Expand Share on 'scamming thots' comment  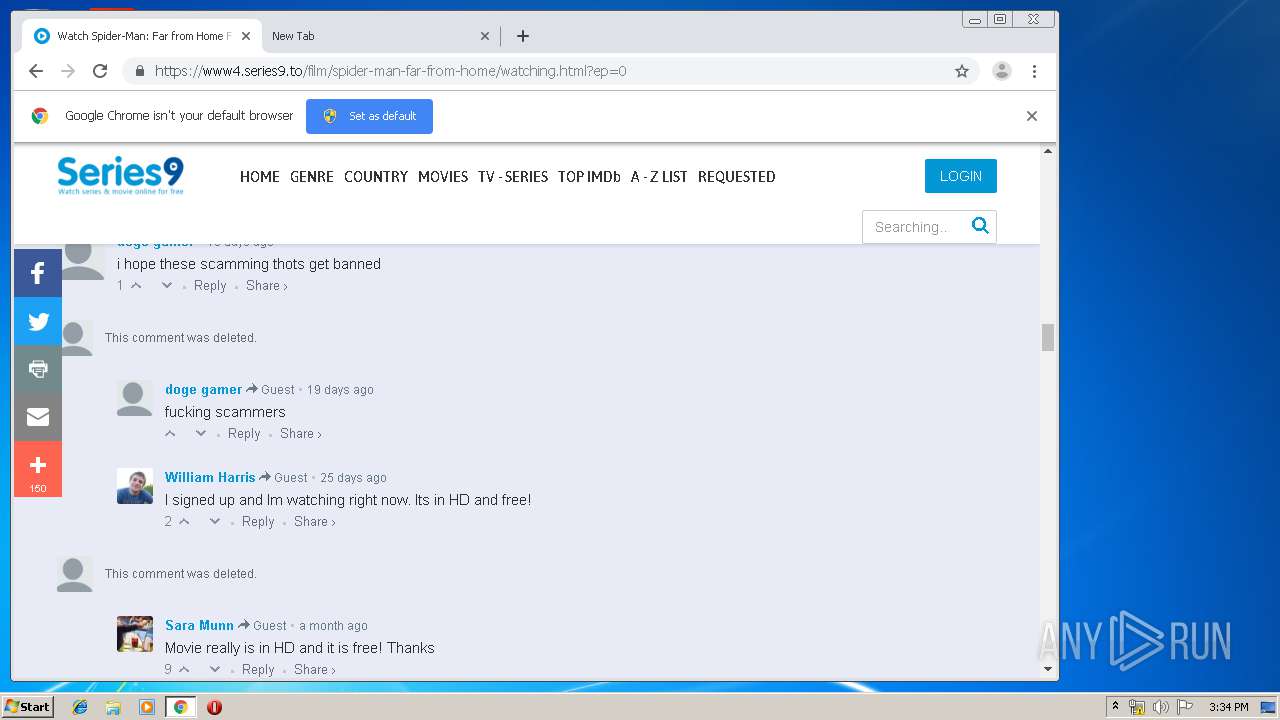click(266, 286)
